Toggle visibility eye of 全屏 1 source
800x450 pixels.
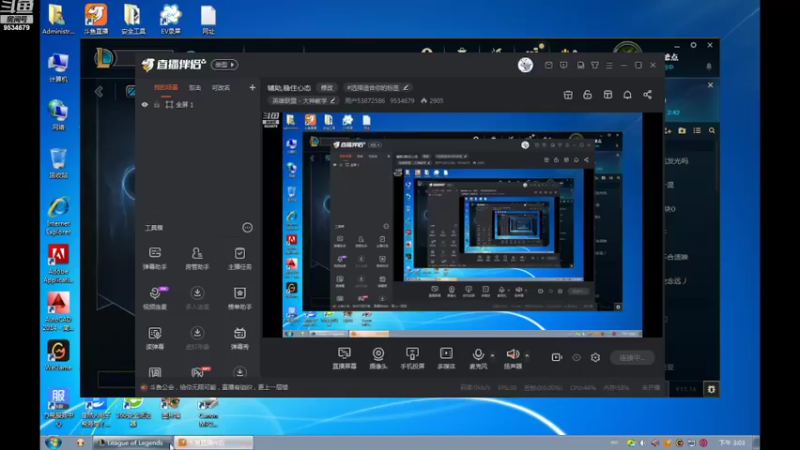pos(145,105)
